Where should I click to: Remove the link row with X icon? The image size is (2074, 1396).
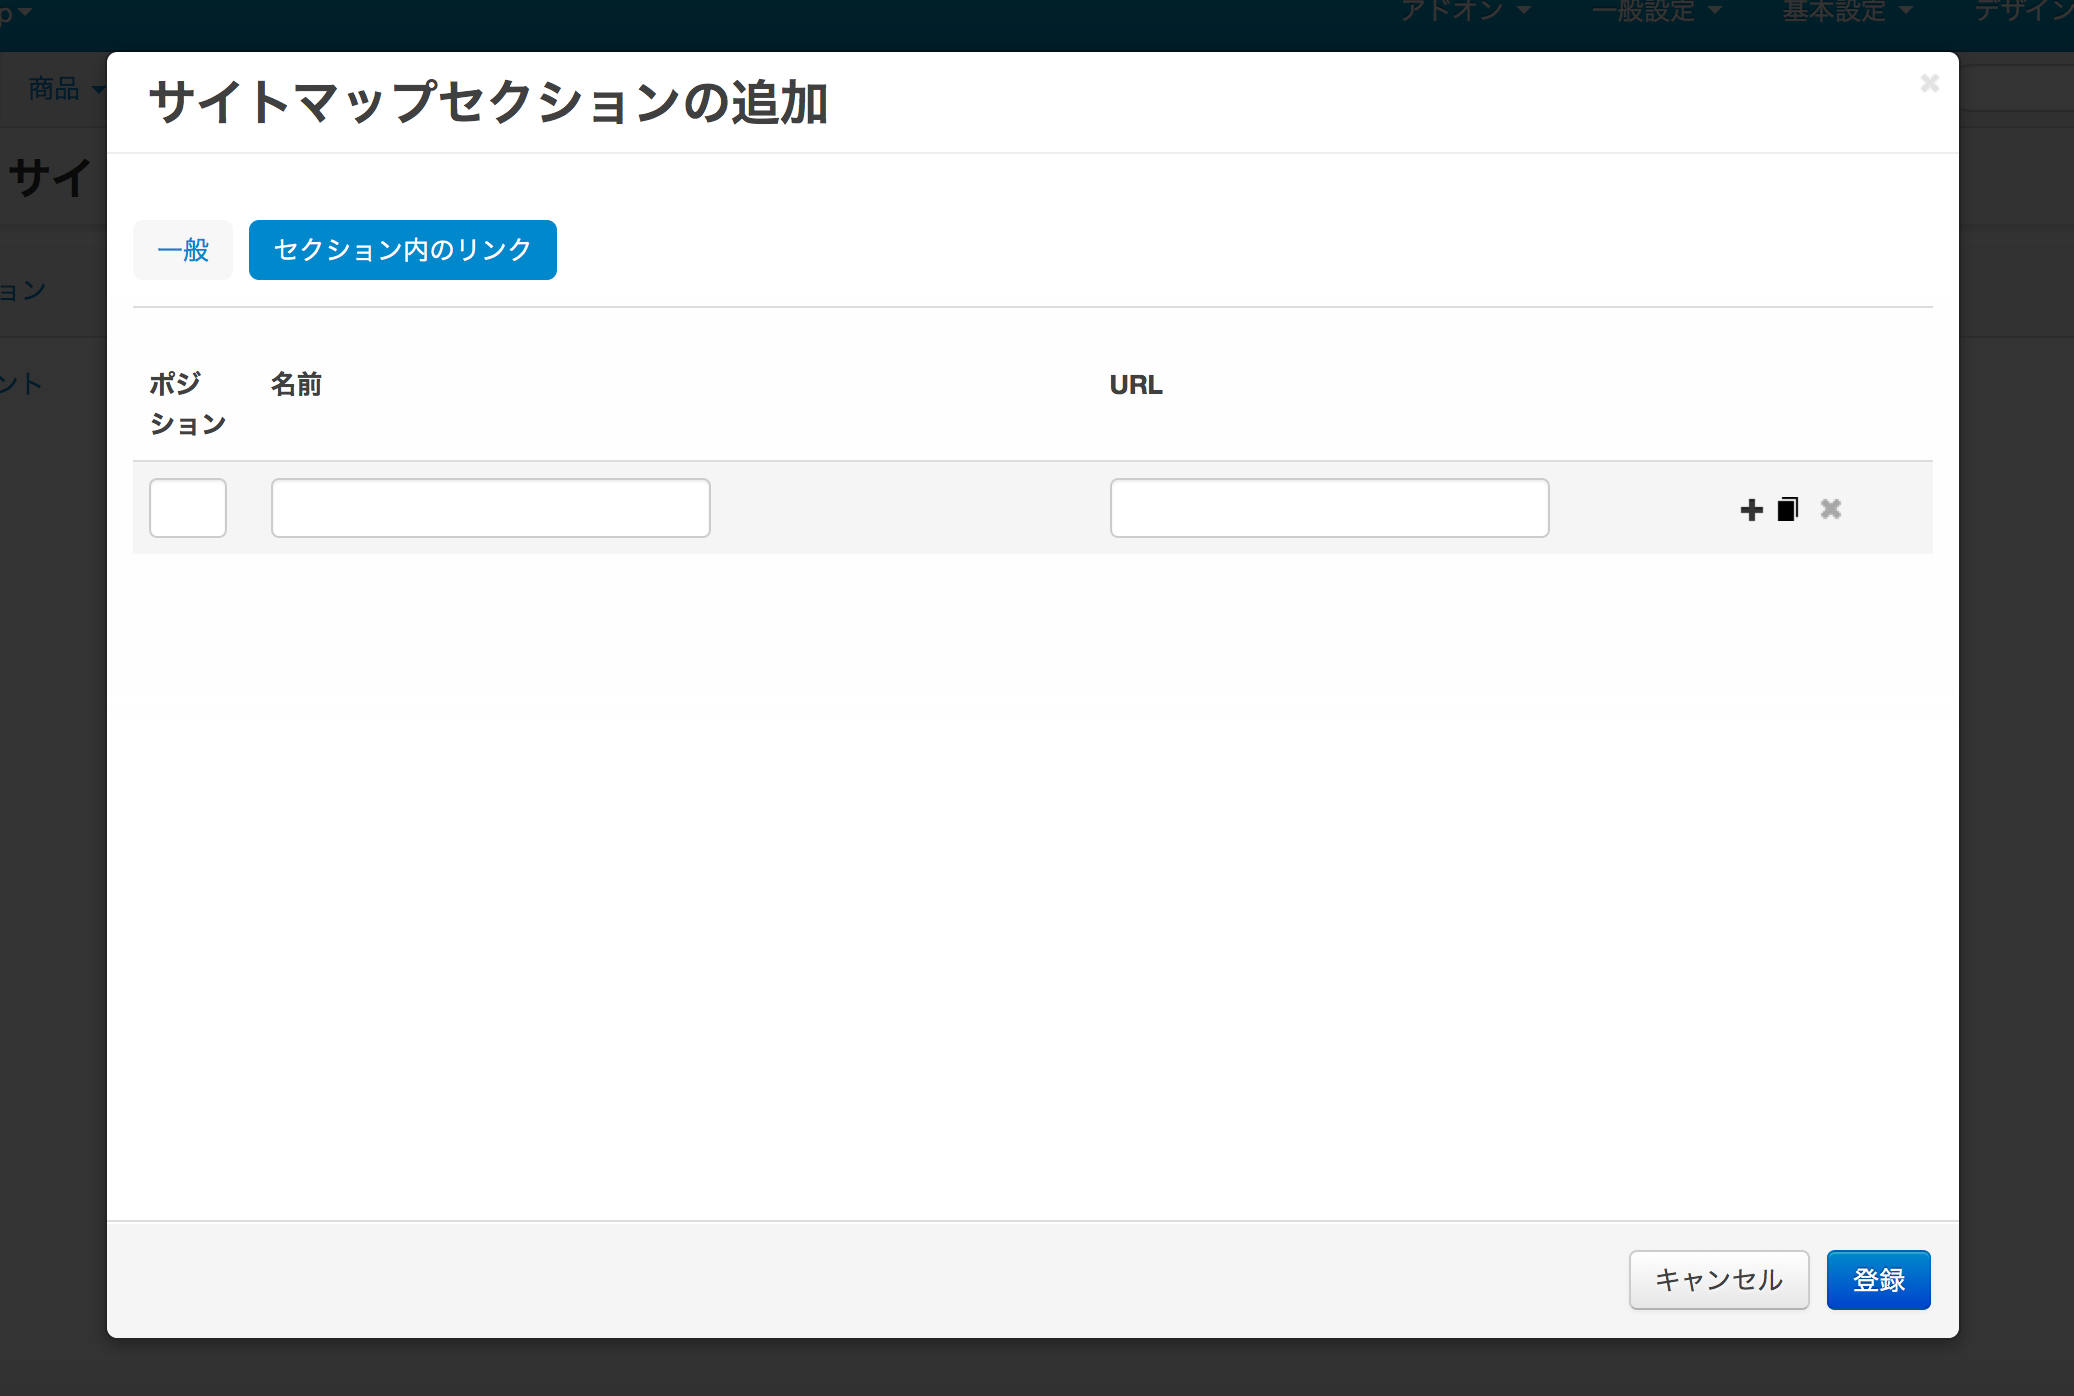coord(1831,509)
